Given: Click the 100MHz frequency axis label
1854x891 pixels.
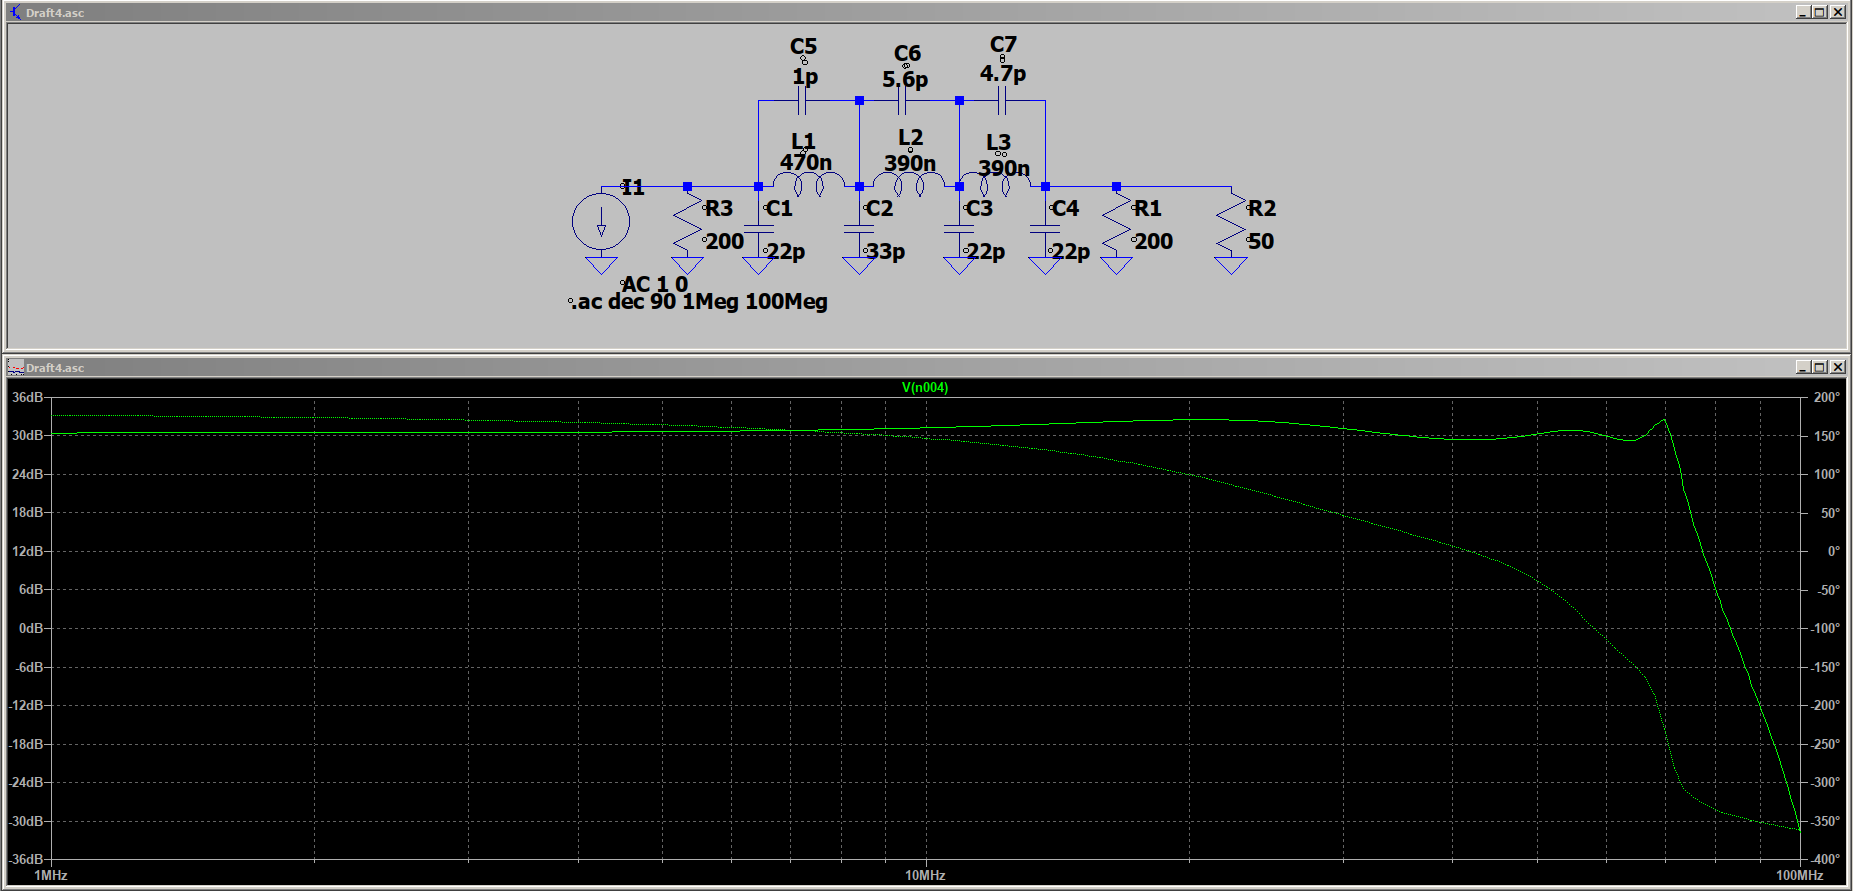Looking at the screenshot, I should pyautogui.click(x=1799, y=875).
